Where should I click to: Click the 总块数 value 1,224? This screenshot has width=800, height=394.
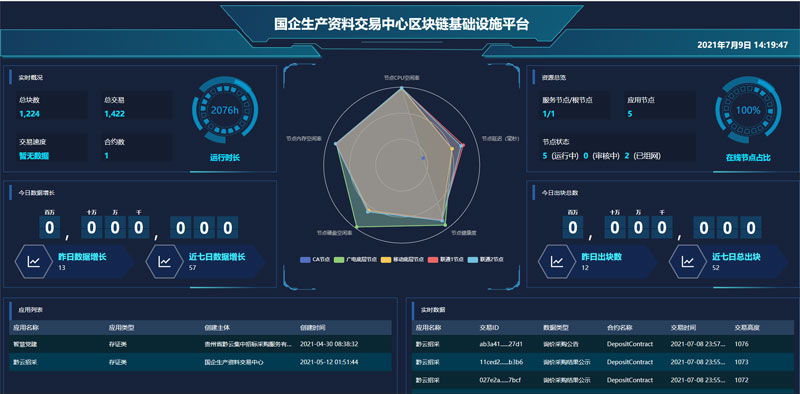(29, 114)
